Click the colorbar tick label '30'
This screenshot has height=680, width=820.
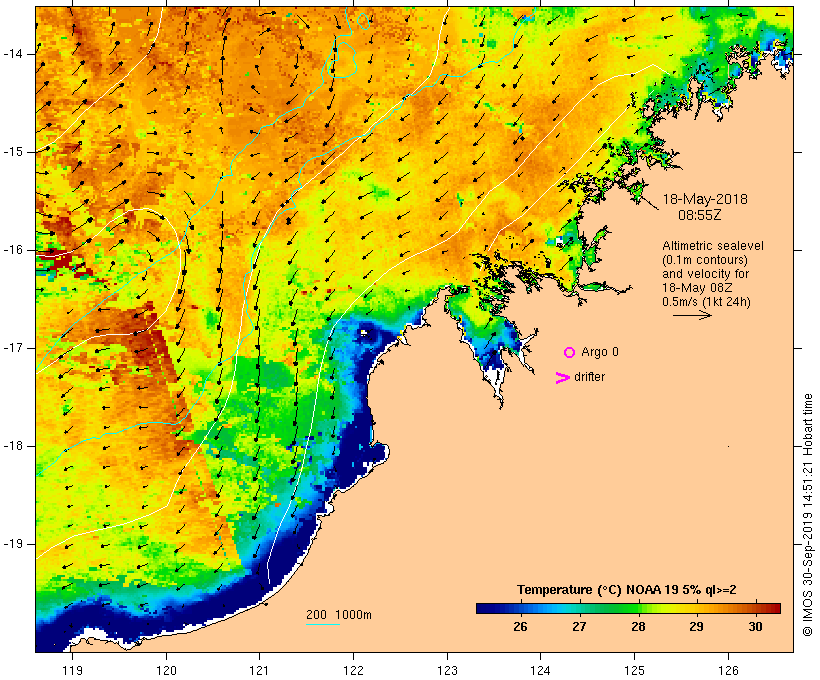point(755,627)
